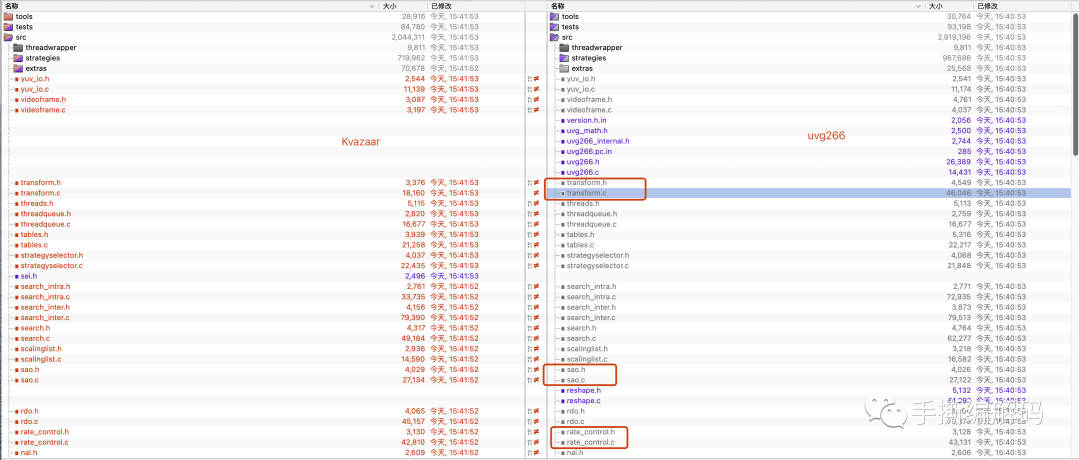Click the not-equal marker on the transform.c row
The image size is (1080, 460).
click(x=536, y=193)
